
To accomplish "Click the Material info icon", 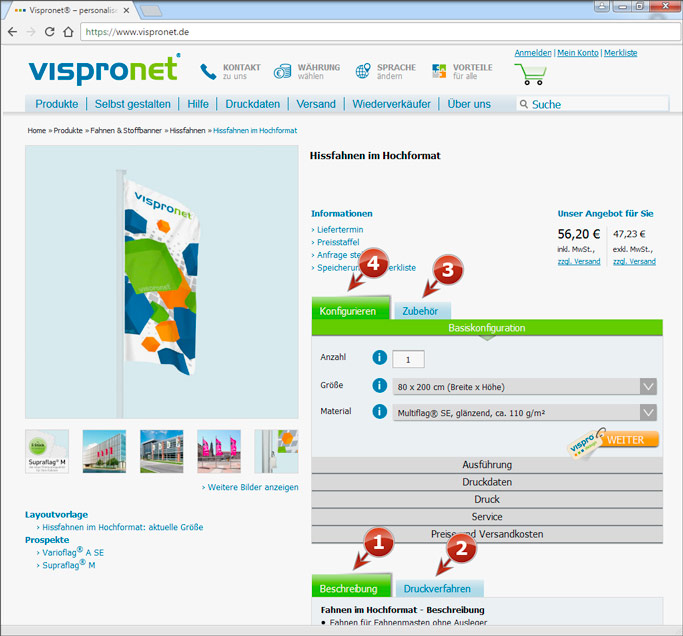I will [x=379, y=412].
